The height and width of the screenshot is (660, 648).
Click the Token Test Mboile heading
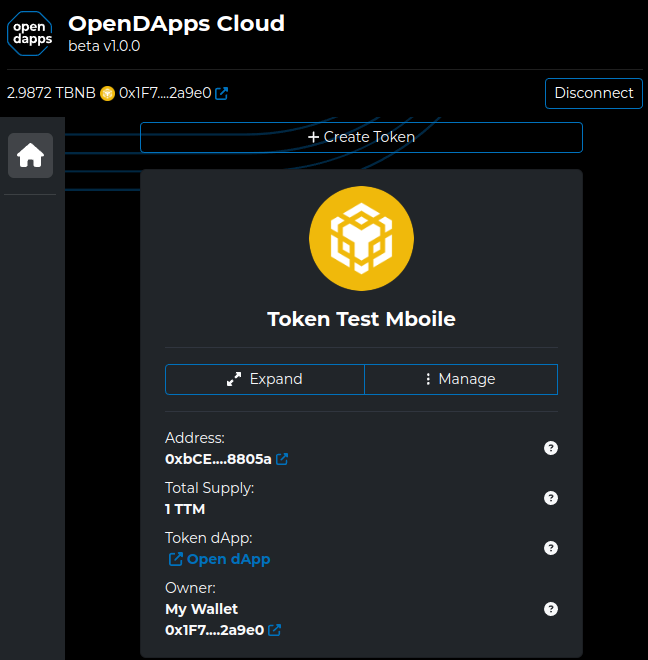361,319
